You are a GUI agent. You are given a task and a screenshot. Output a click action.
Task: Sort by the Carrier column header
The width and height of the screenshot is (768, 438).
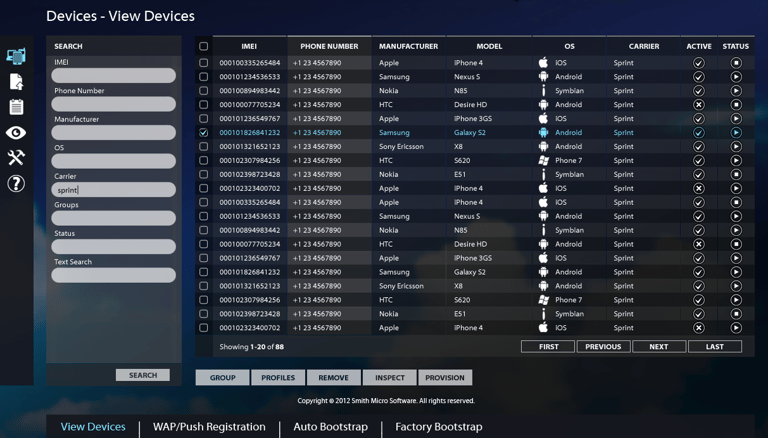pyautogui.click(x=644, y=46)
